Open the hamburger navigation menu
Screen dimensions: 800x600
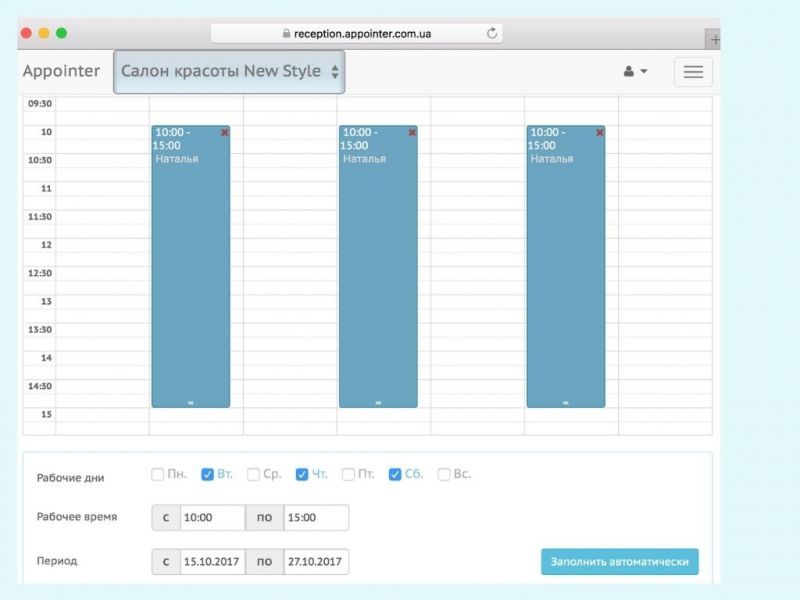tap(693, 72)
